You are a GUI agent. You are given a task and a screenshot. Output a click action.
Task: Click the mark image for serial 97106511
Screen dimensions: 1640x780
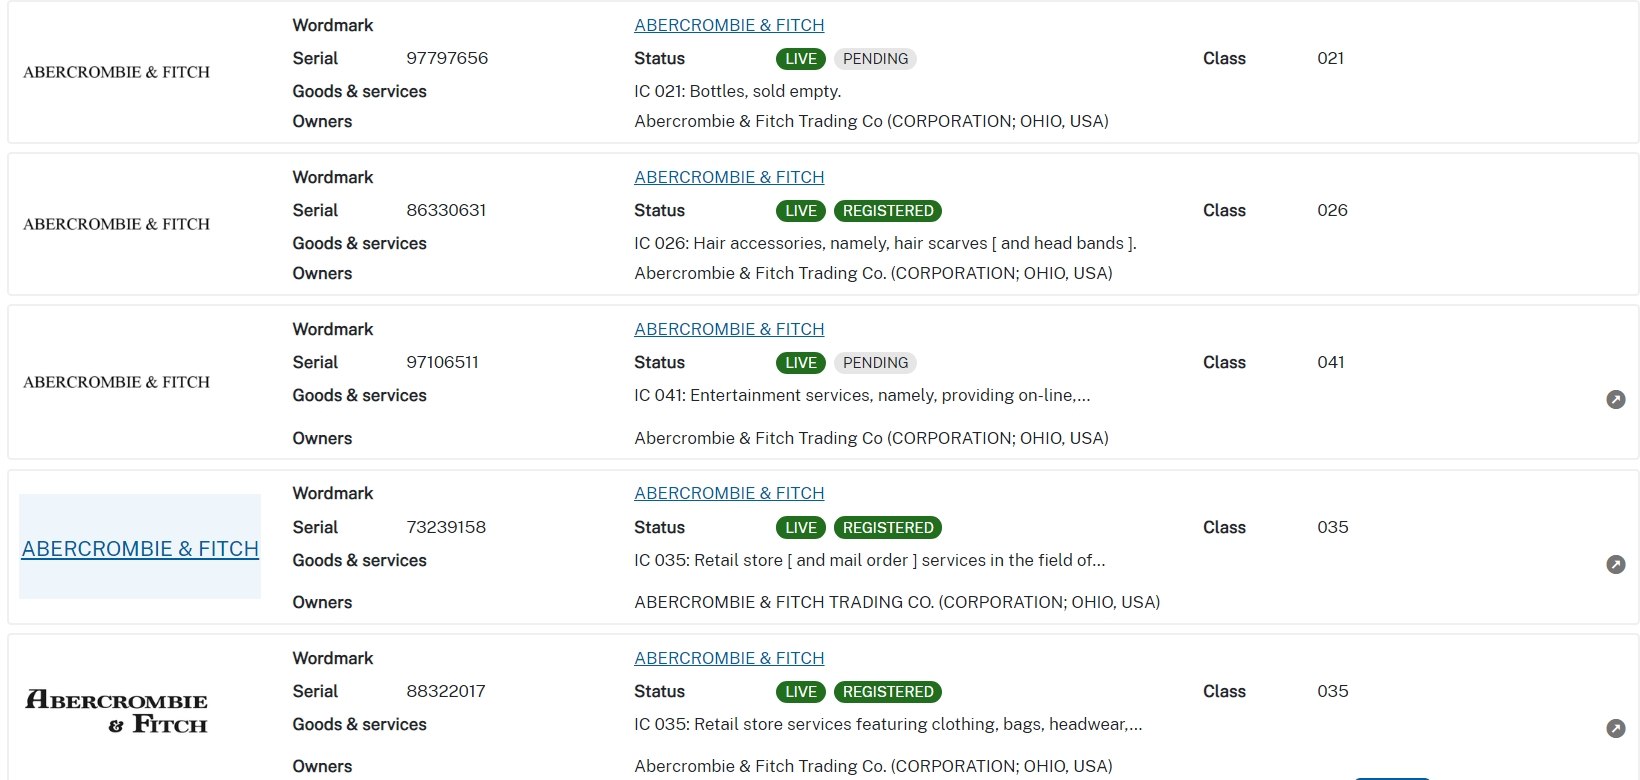coord(117,382)
